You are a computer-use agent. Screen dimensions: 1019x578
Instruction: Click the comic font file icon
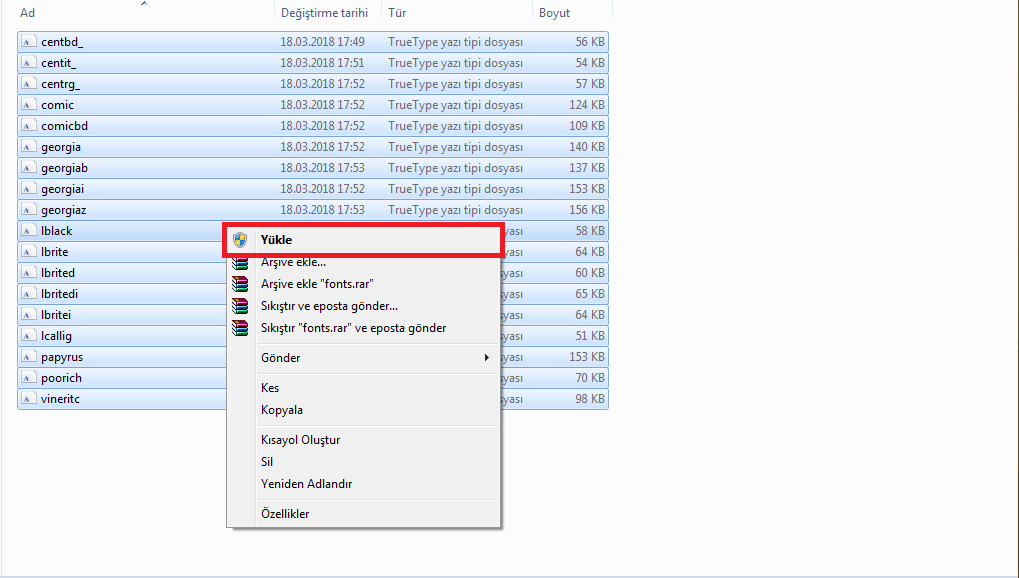(29, 105)
